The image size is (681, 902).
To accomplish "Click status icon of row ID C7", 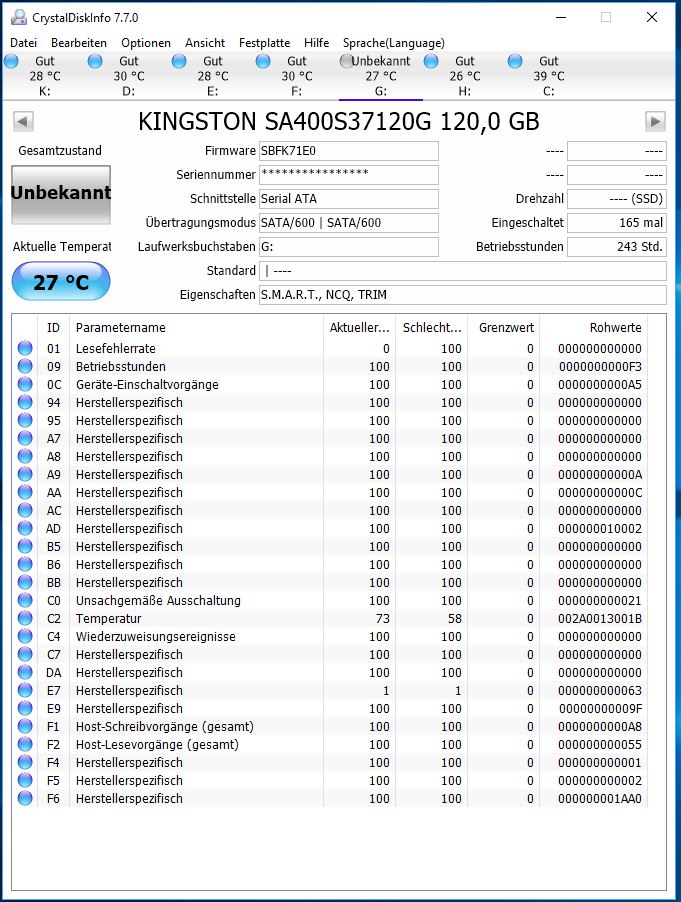I will click(x=25, y=654).
